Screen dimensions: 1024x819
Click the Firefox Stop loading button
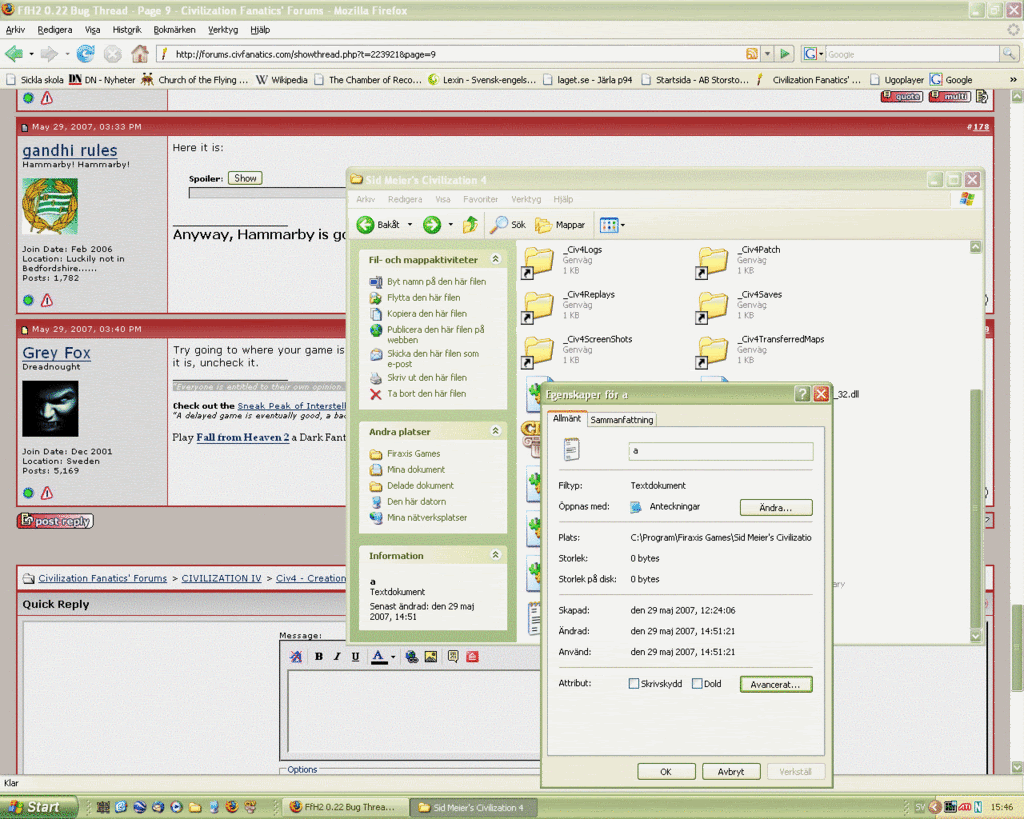(112, 54)
